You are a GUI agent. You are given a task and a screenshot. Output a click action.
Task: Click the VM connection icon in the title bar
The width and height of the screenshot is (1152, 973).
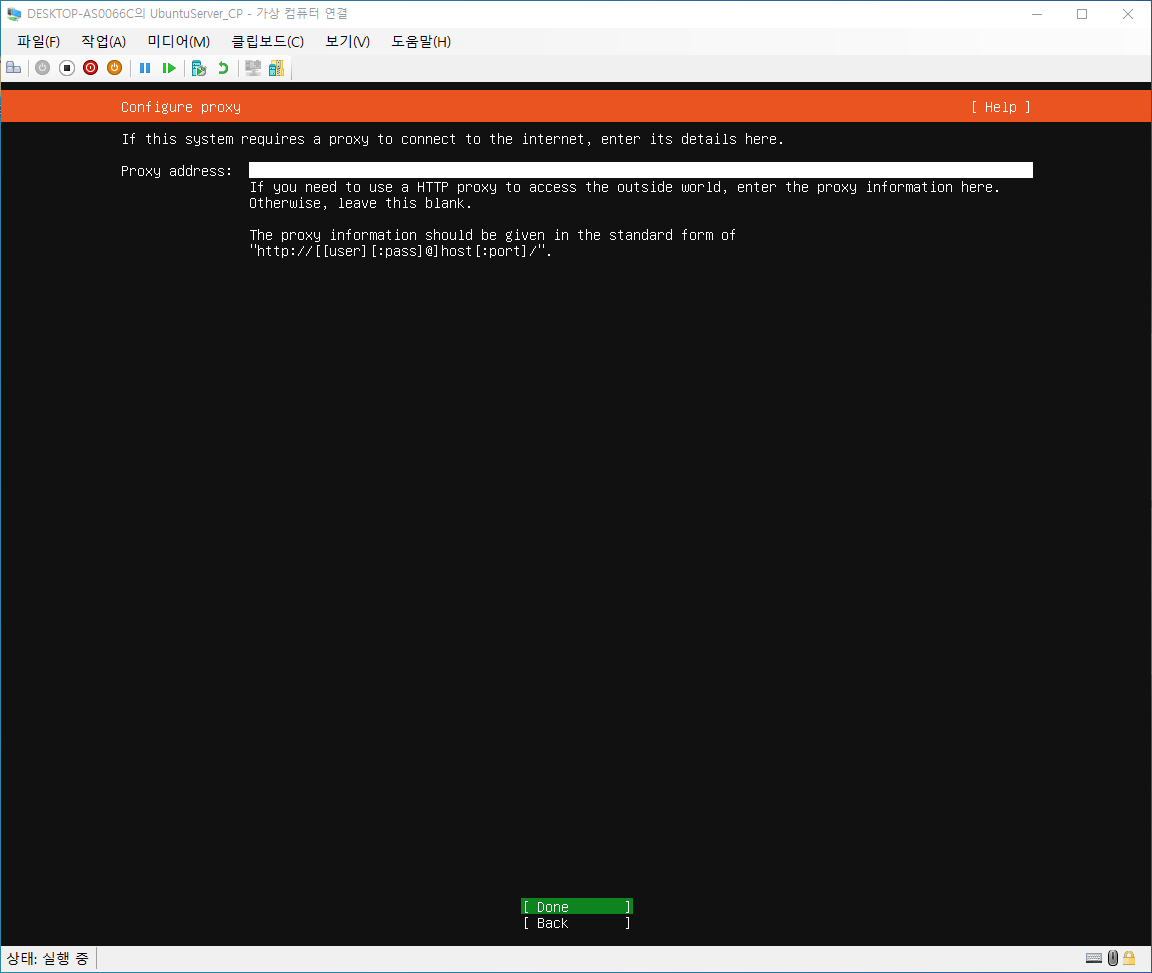14,14
